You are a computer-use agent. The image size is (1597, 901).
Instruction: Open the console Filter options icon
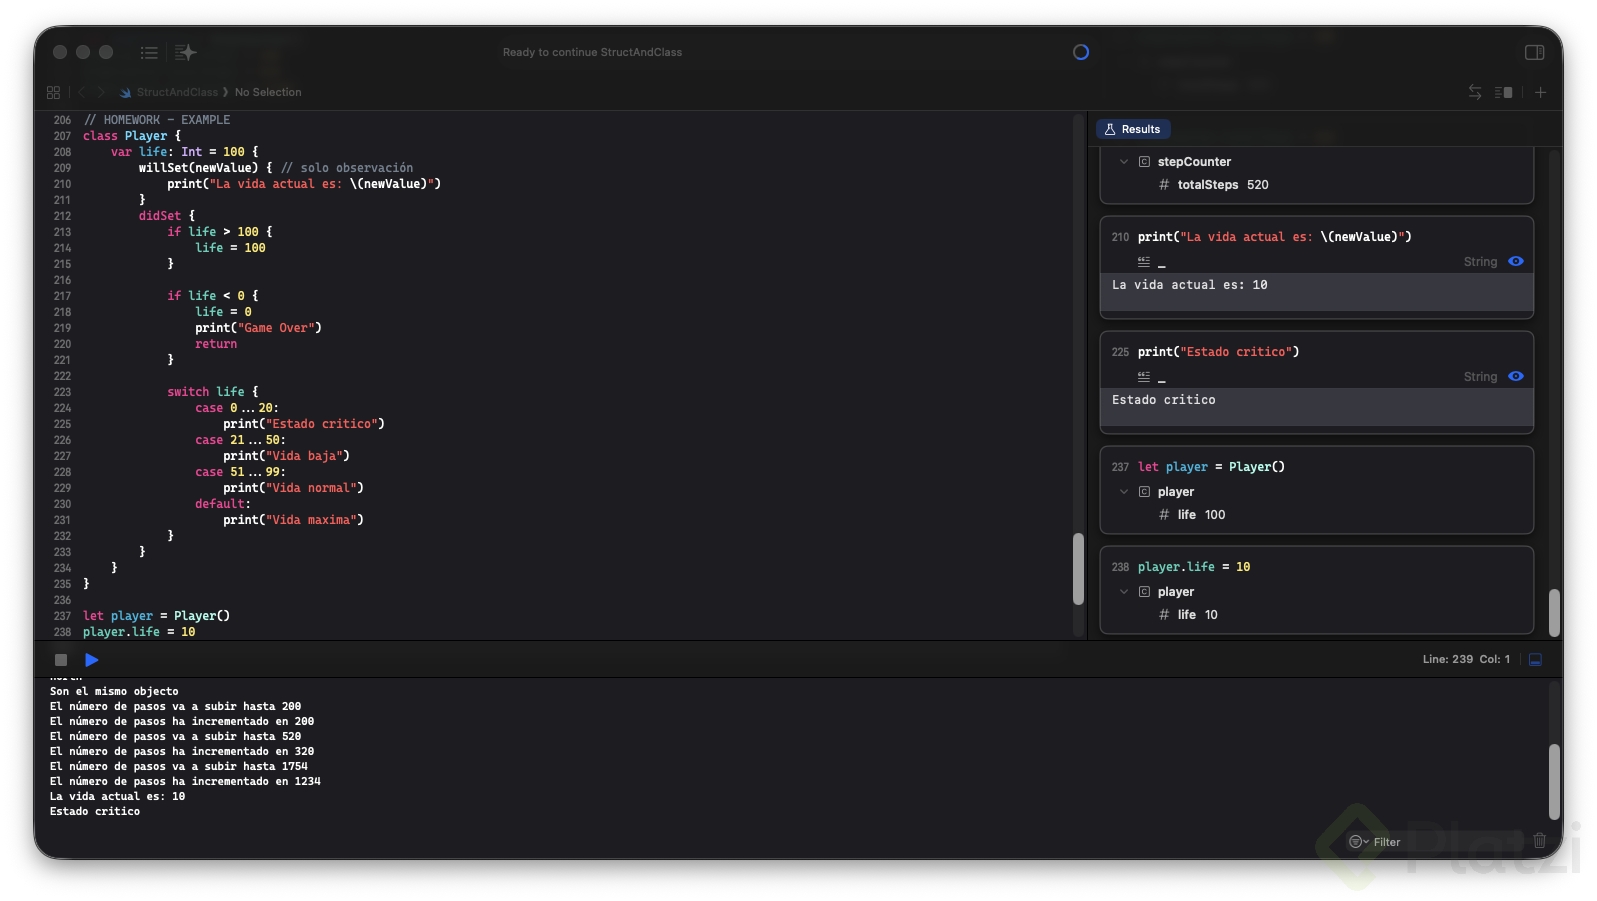pyautogui.click(x=1358, y=842)
